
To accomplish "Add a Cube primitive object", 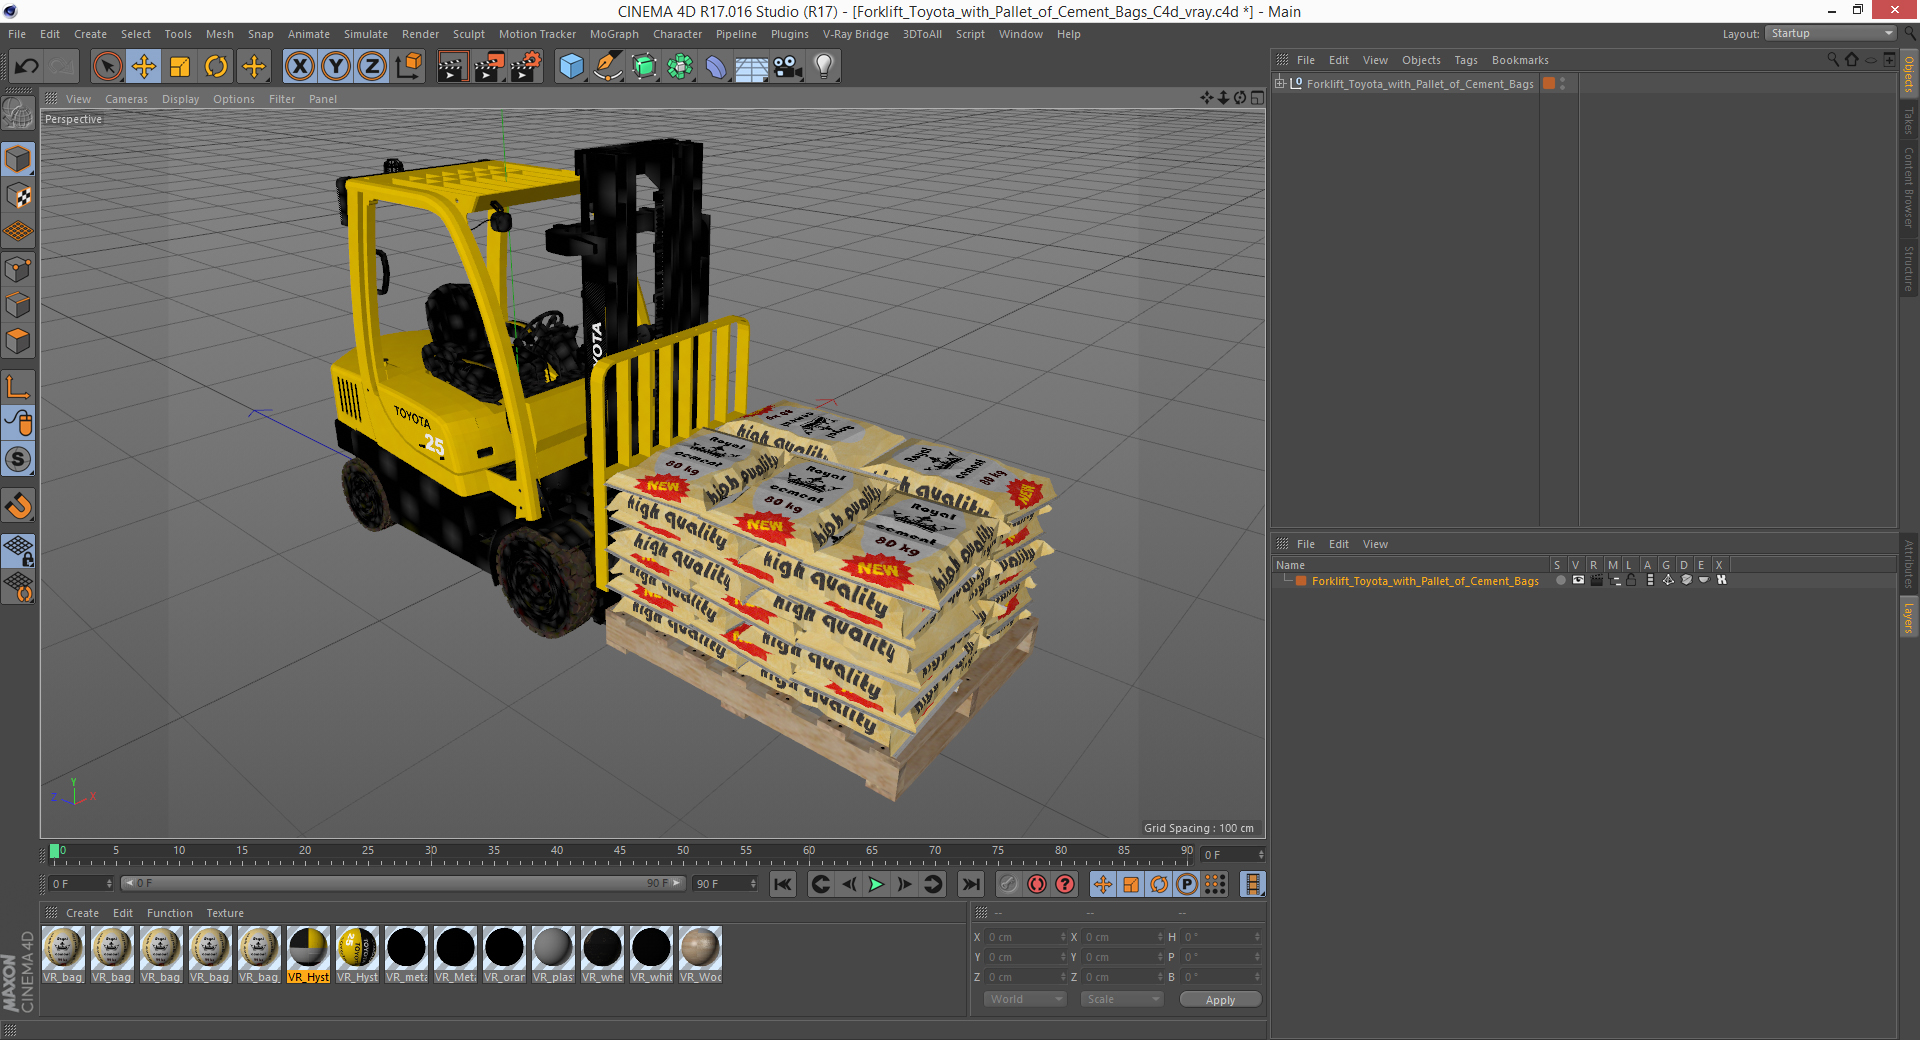I will point(571,67).
